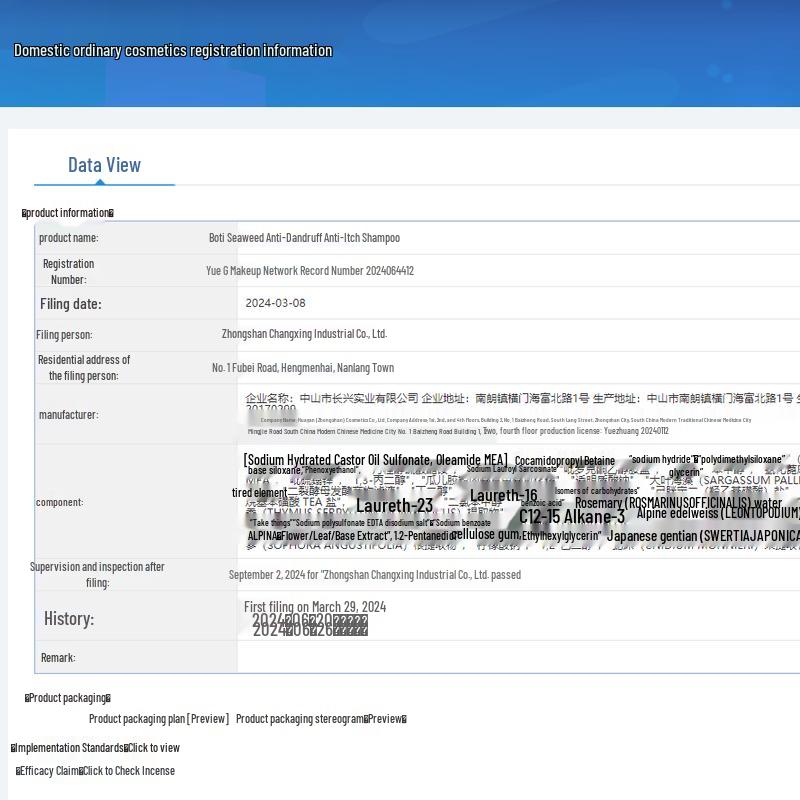Viewport: 800px width, 800px height.
Task: Click the 'Yue G Makeup Network Record Number 2024064412' value
Action: [x=310, y=270]
